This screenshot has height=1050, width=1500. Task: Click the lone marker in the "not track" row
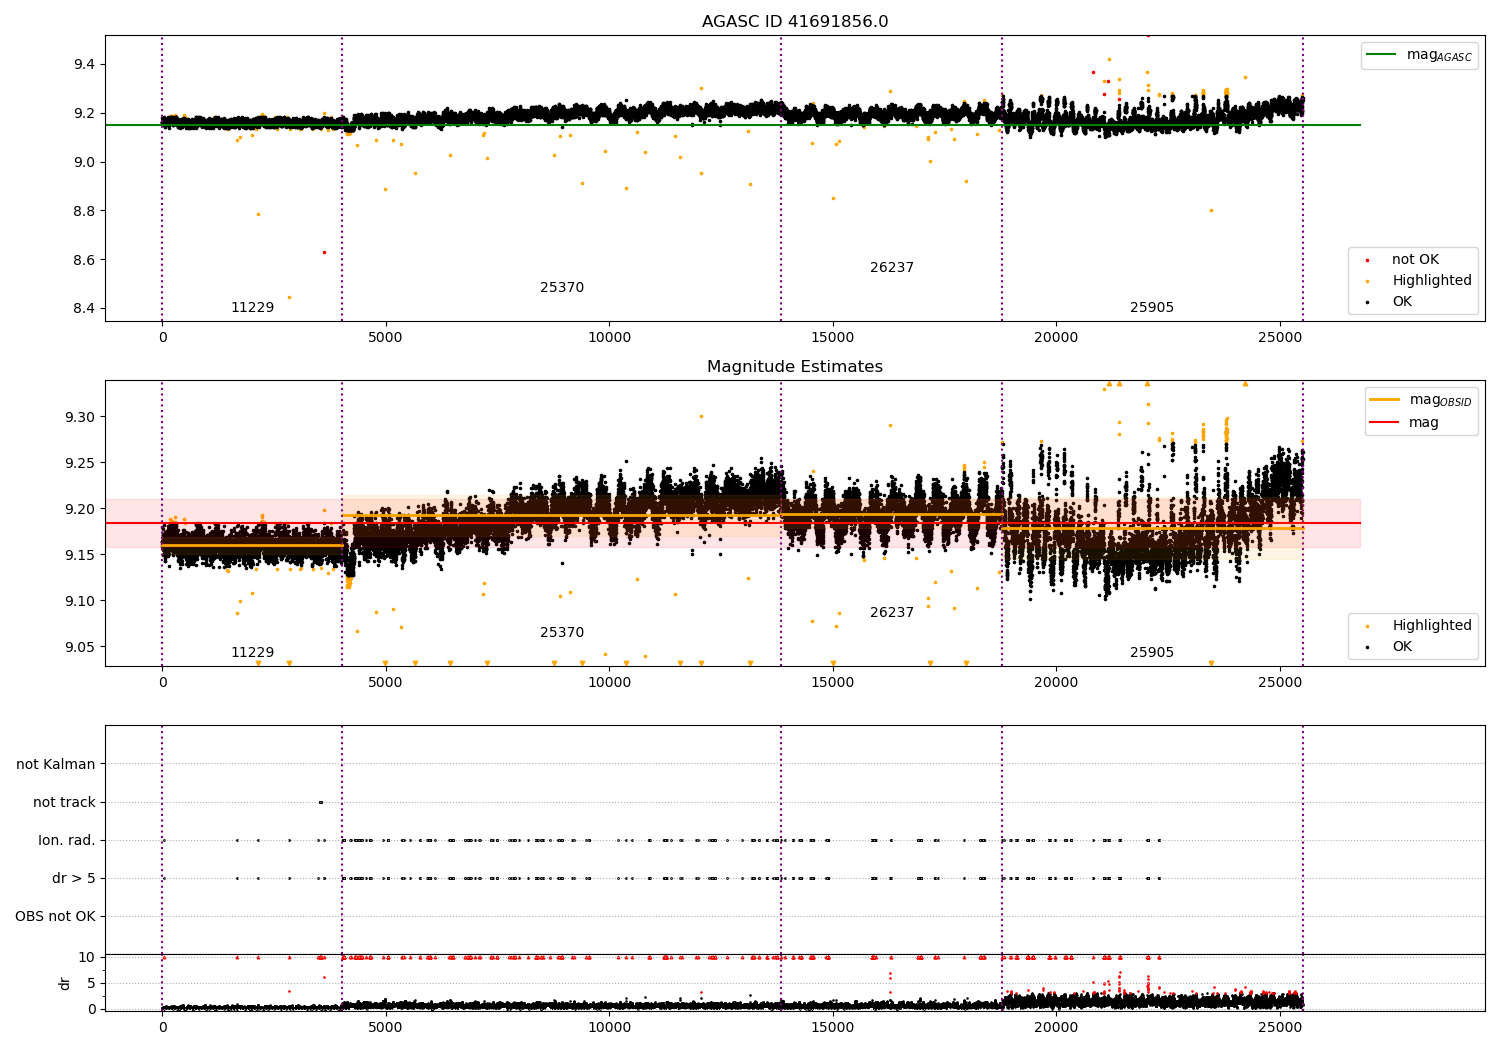(x=320, y=802)
